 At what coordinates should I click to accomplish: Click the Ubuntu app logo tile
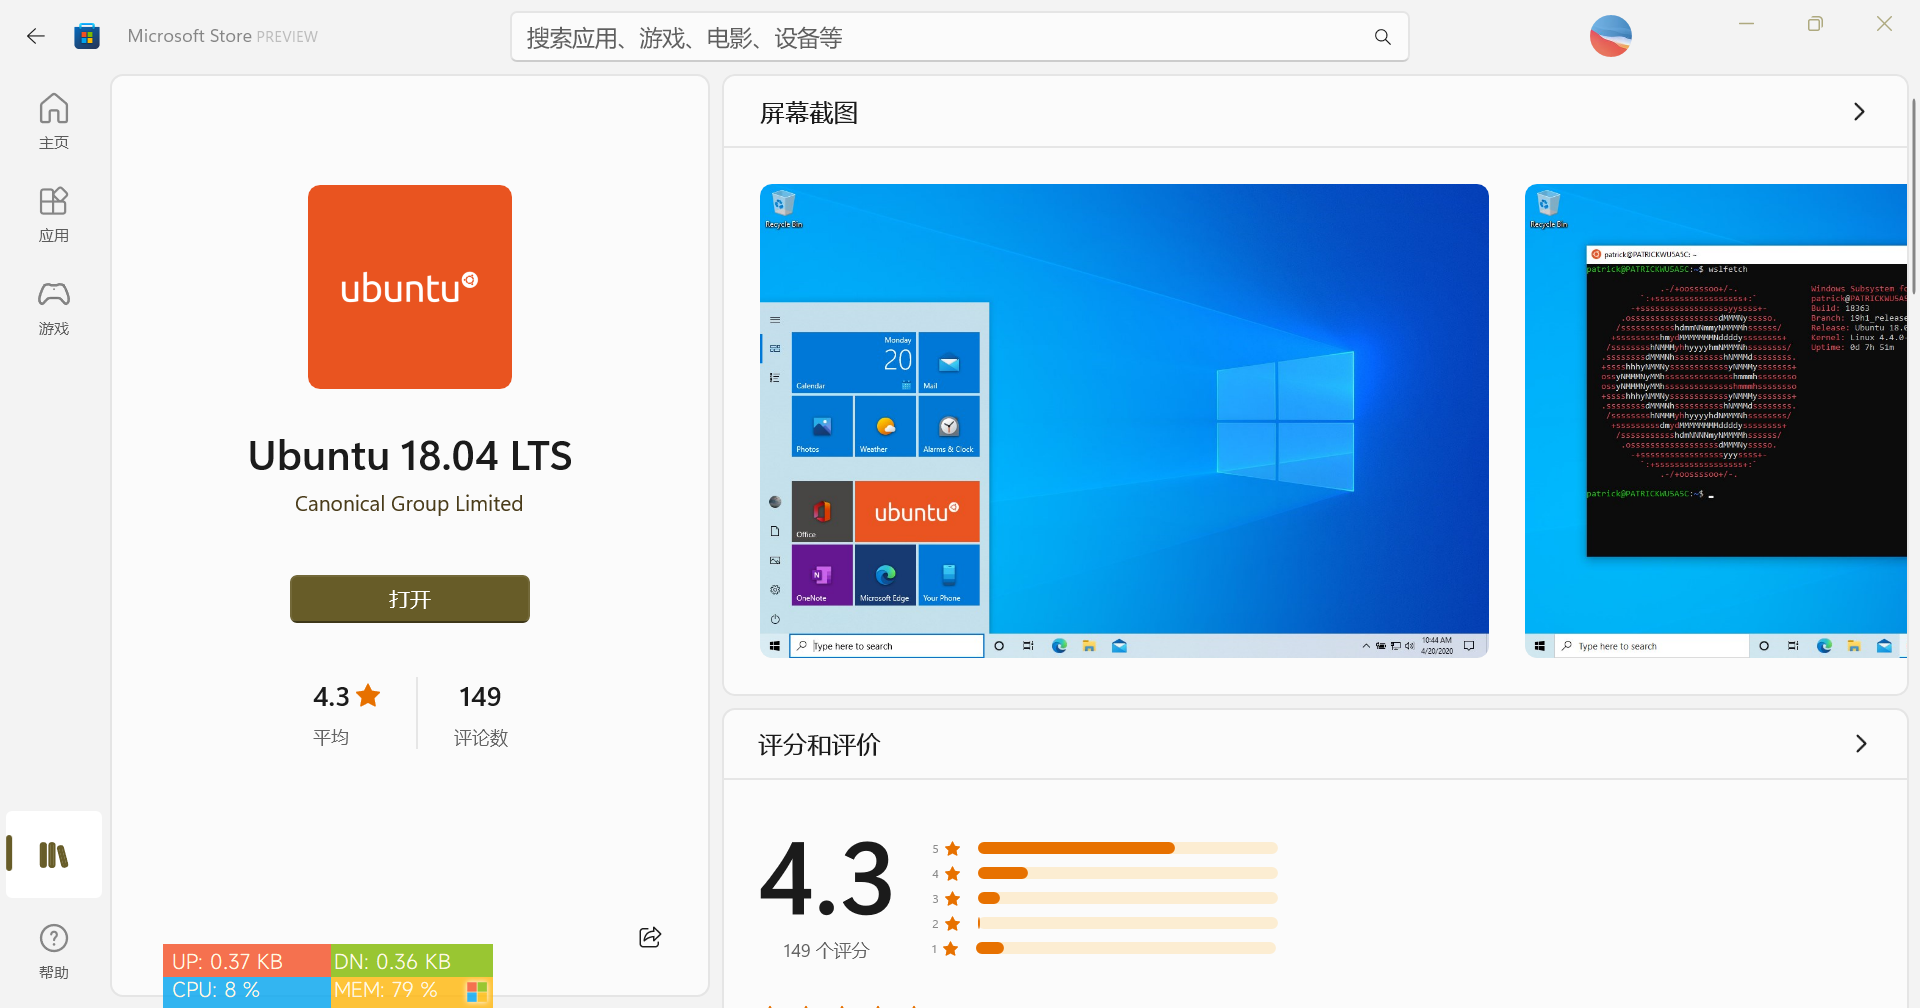point(410,287)
